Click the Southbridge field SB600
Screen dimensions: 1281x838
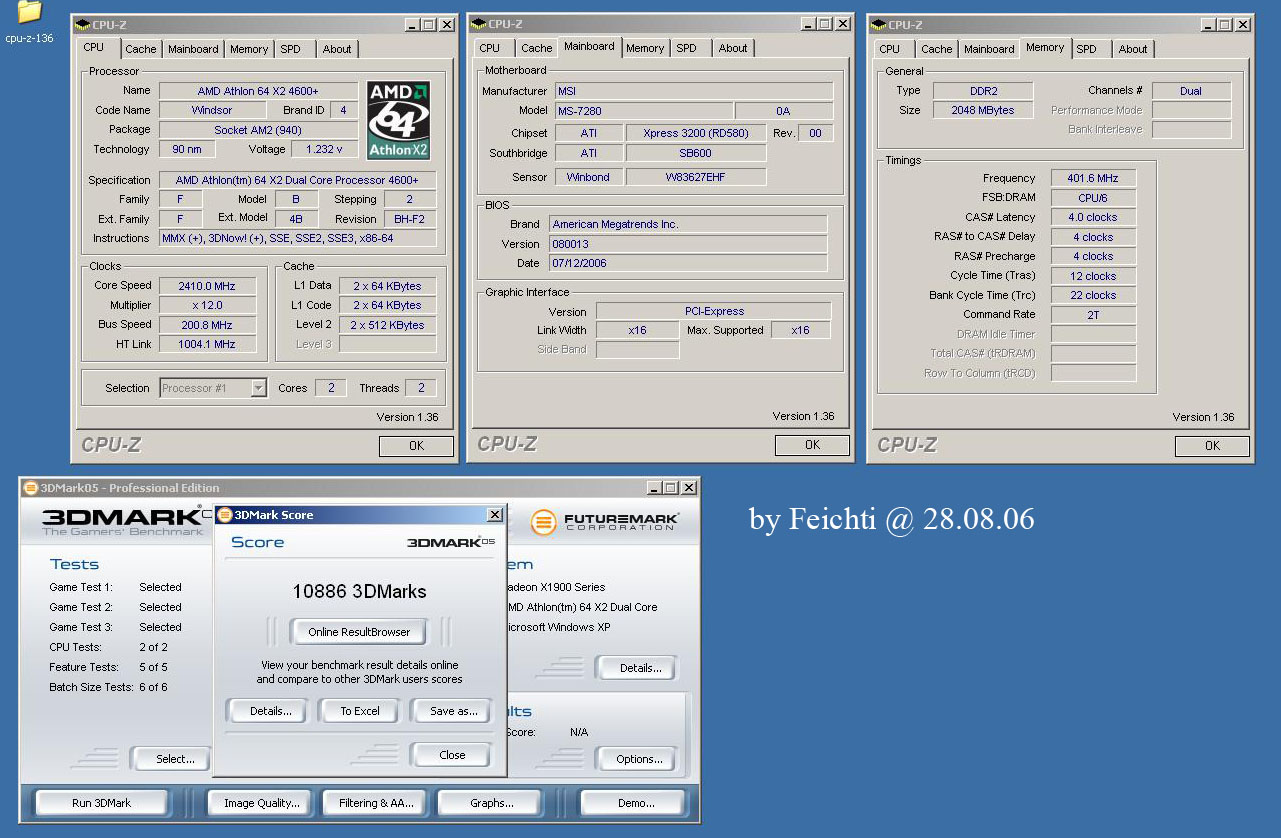[x=697, y=153]
